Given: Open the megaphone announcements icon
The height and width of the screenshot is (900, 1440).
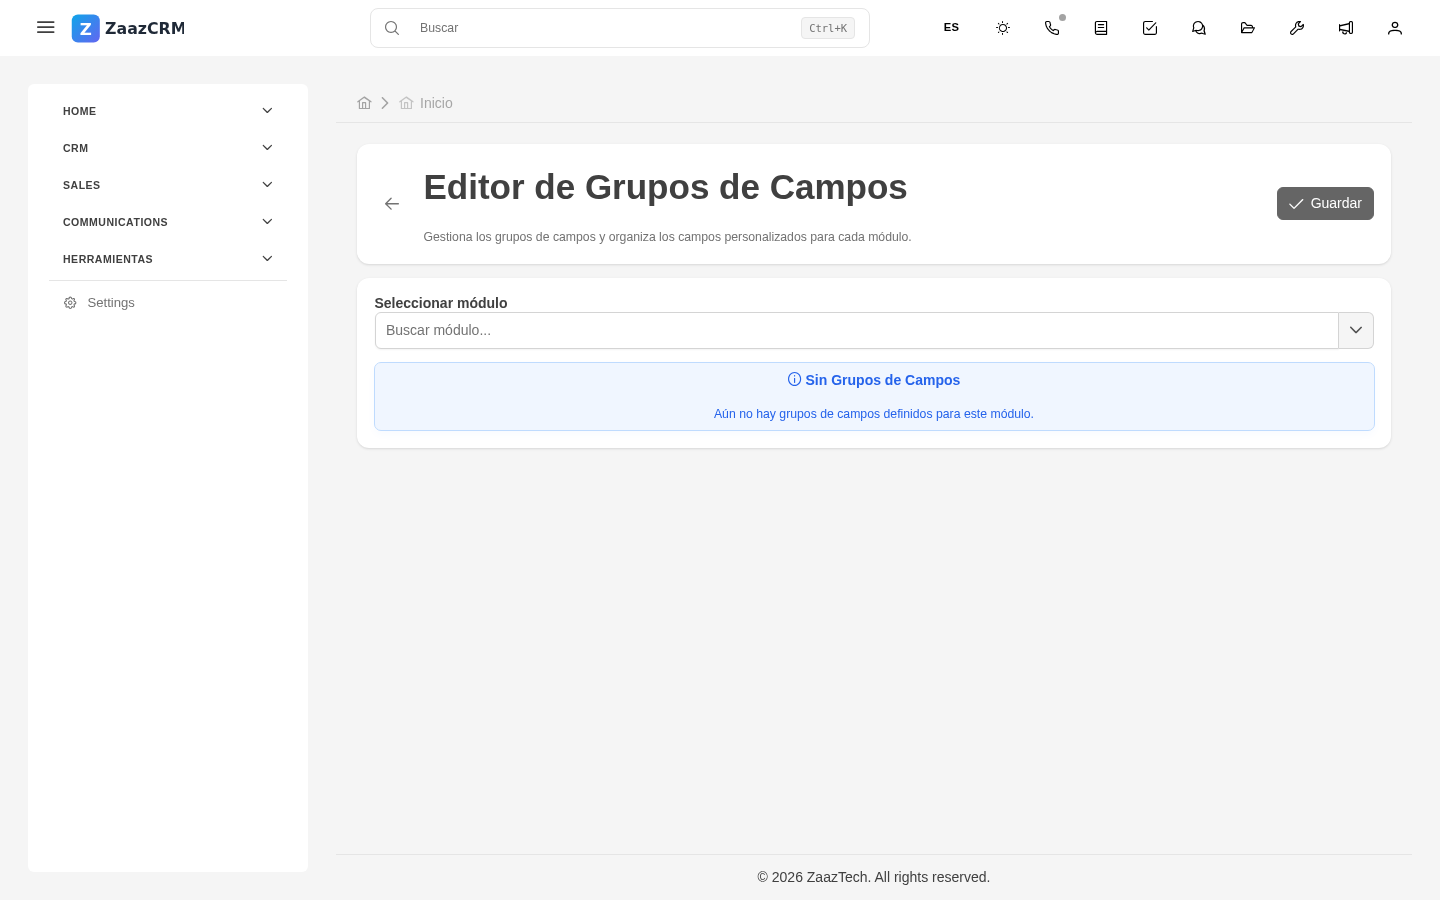Looking at the screenshot, I should (1346, 28).
